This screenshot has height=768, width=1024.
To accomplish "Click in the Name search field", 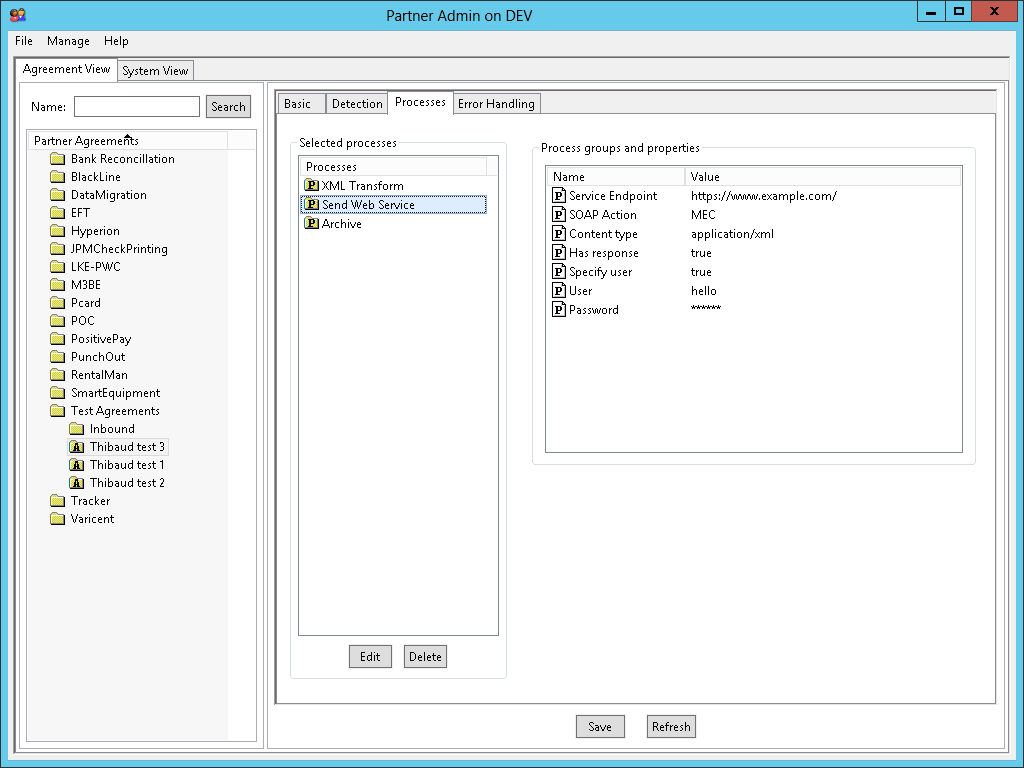I will click(x=137, y=107).
